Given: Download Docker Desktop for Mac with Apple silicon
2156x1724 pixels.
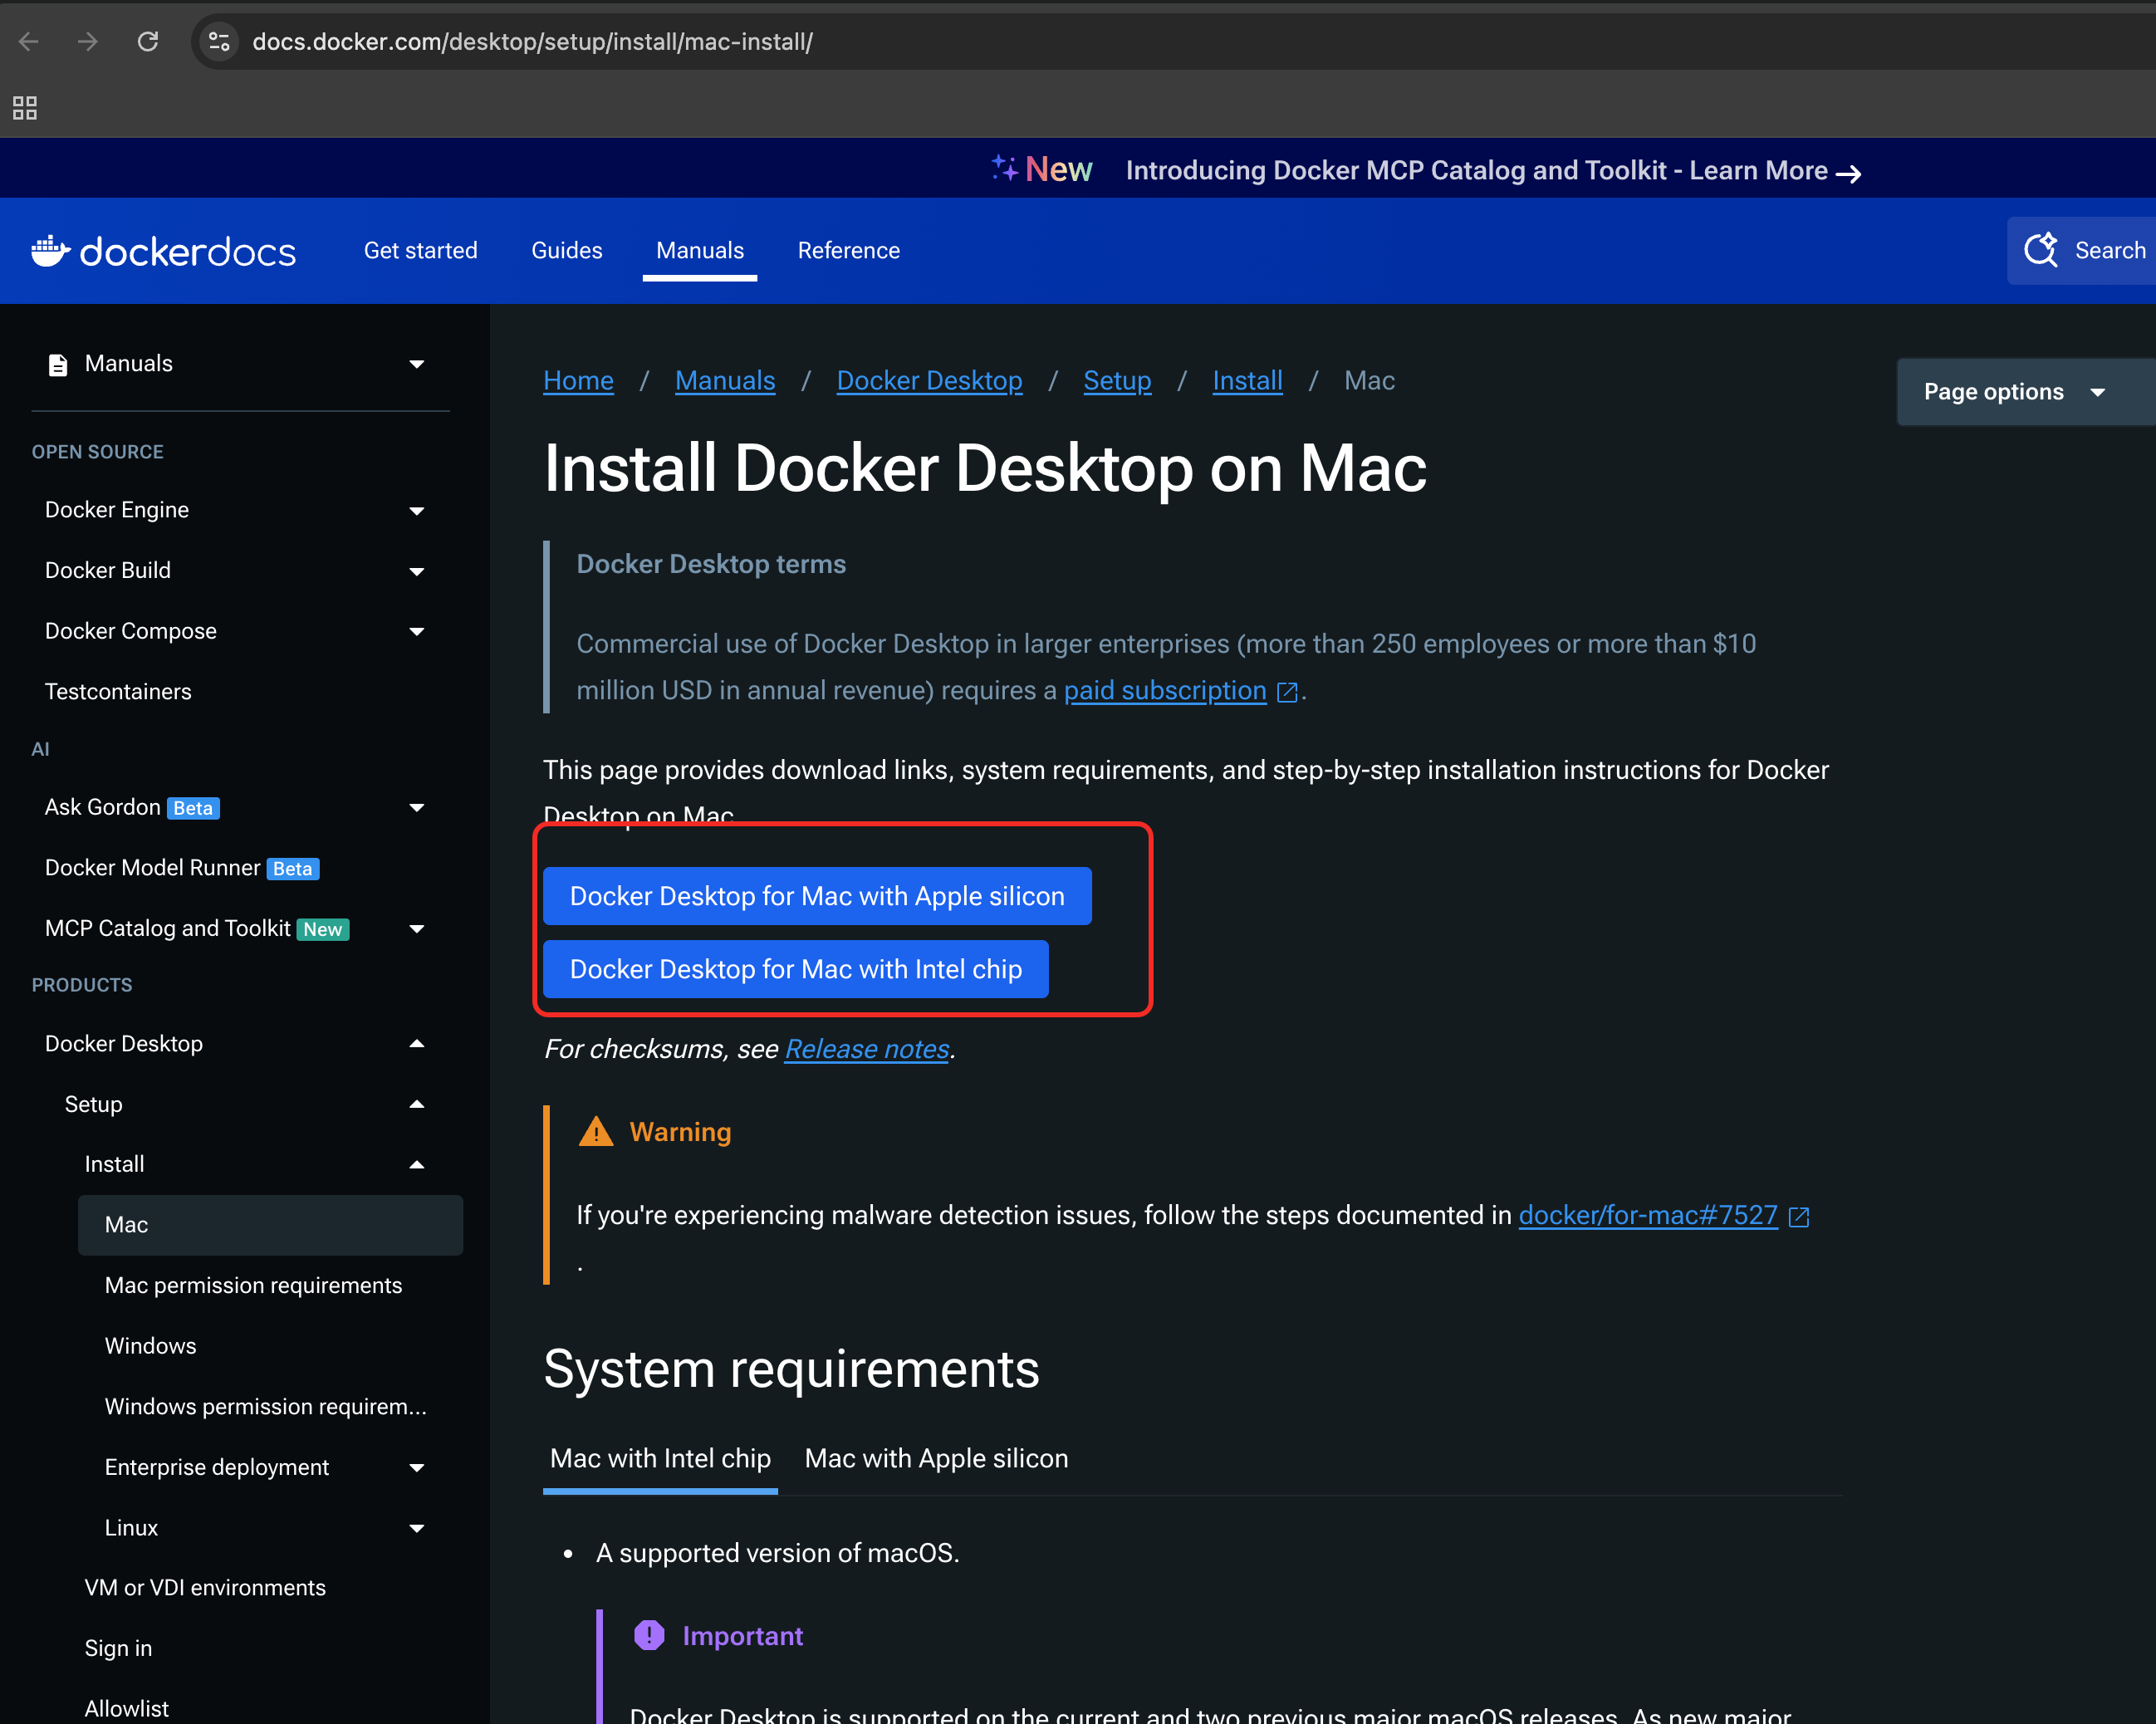Looking at the screenshot, I should tap(816, 896).
